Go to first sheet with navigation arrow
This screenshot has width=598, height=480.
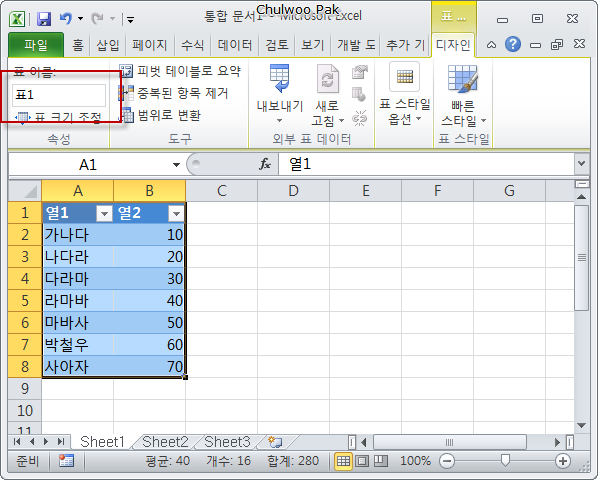[17, 441]
